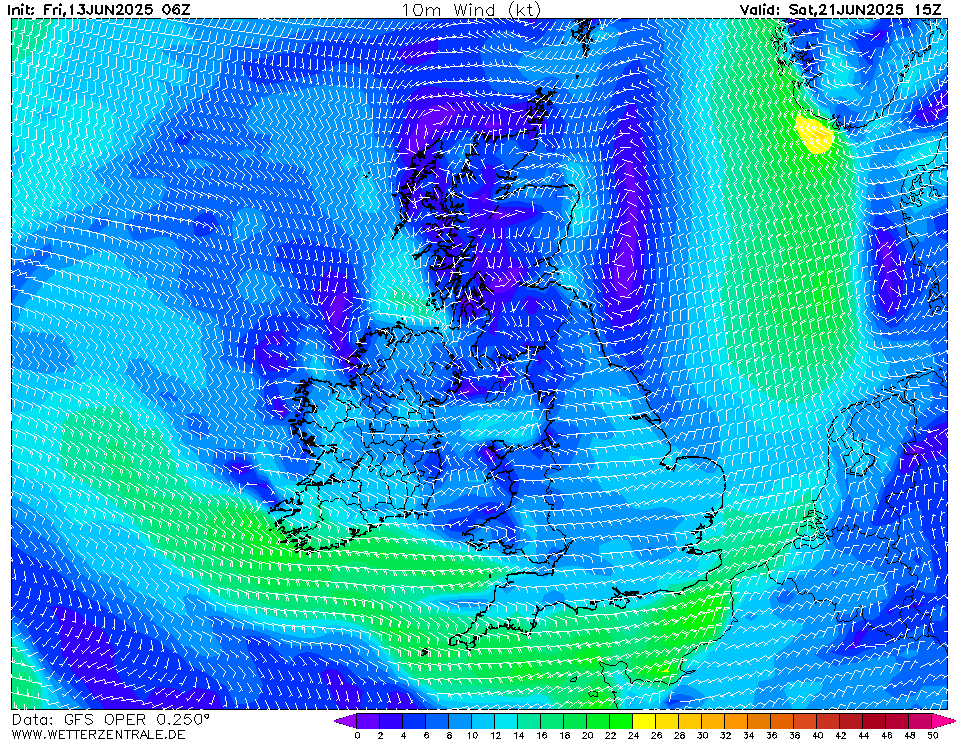Click the red 42–44 kt legend swatch
The image size is (959, 741).
[x=852, y=721]
